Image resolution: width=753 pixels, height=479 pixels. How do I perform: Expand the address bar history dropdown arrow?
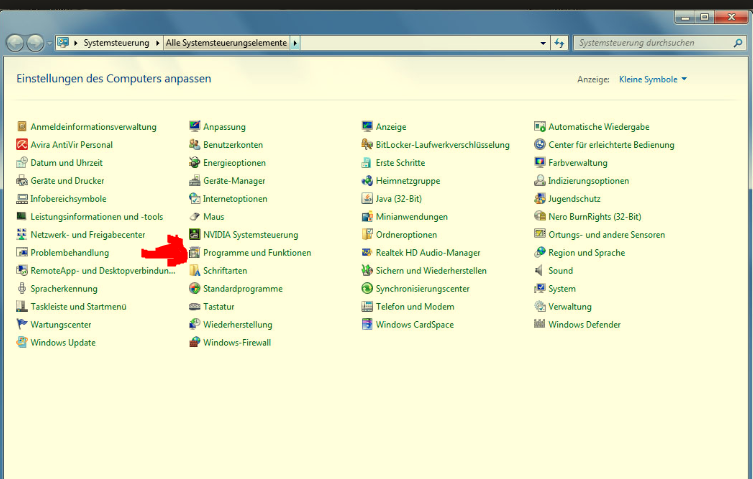coord(543,43)
